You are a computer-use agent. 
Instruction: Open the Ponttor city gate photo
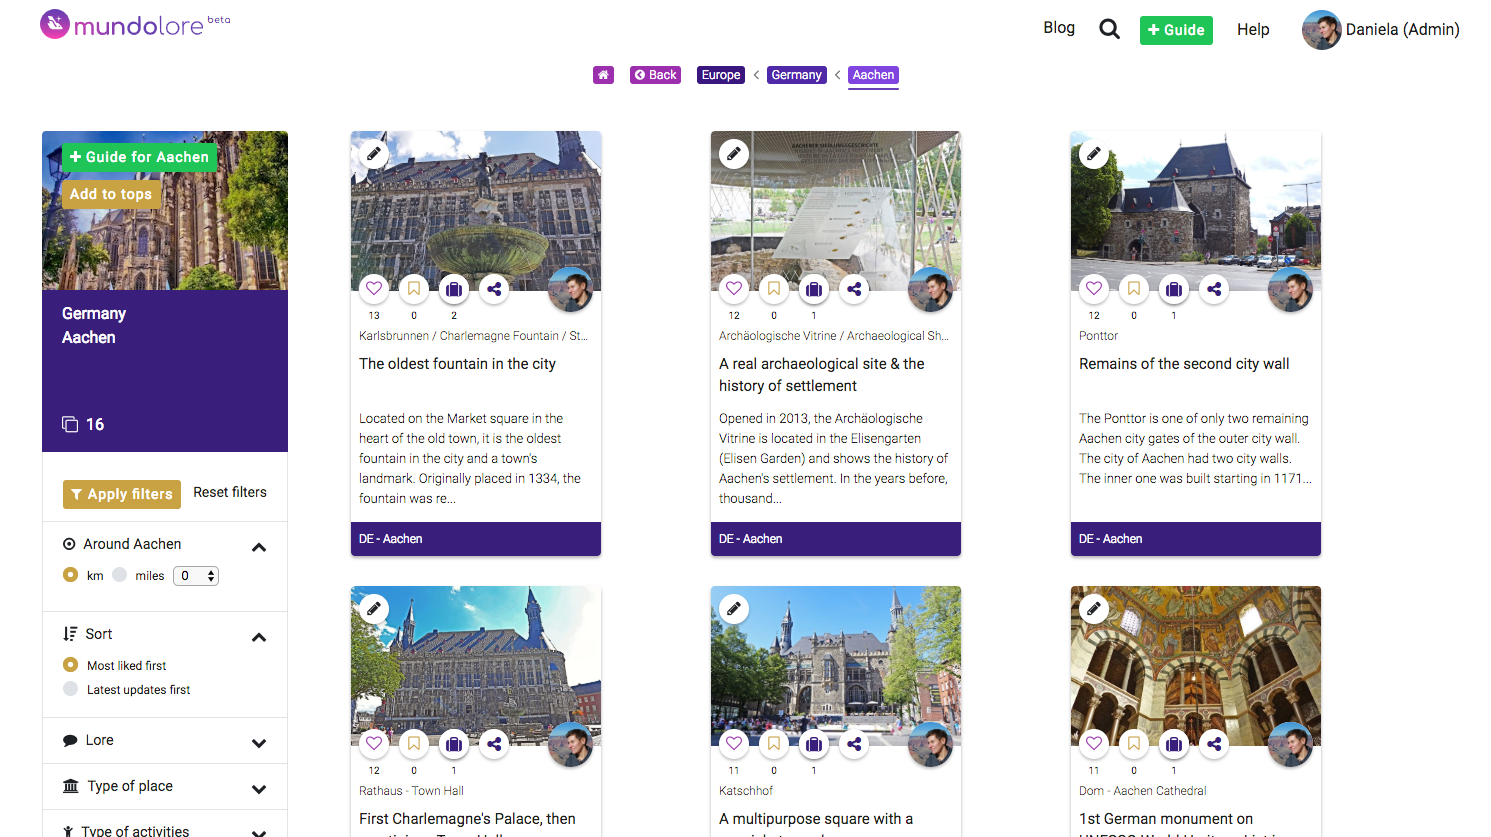[1196, 211]
